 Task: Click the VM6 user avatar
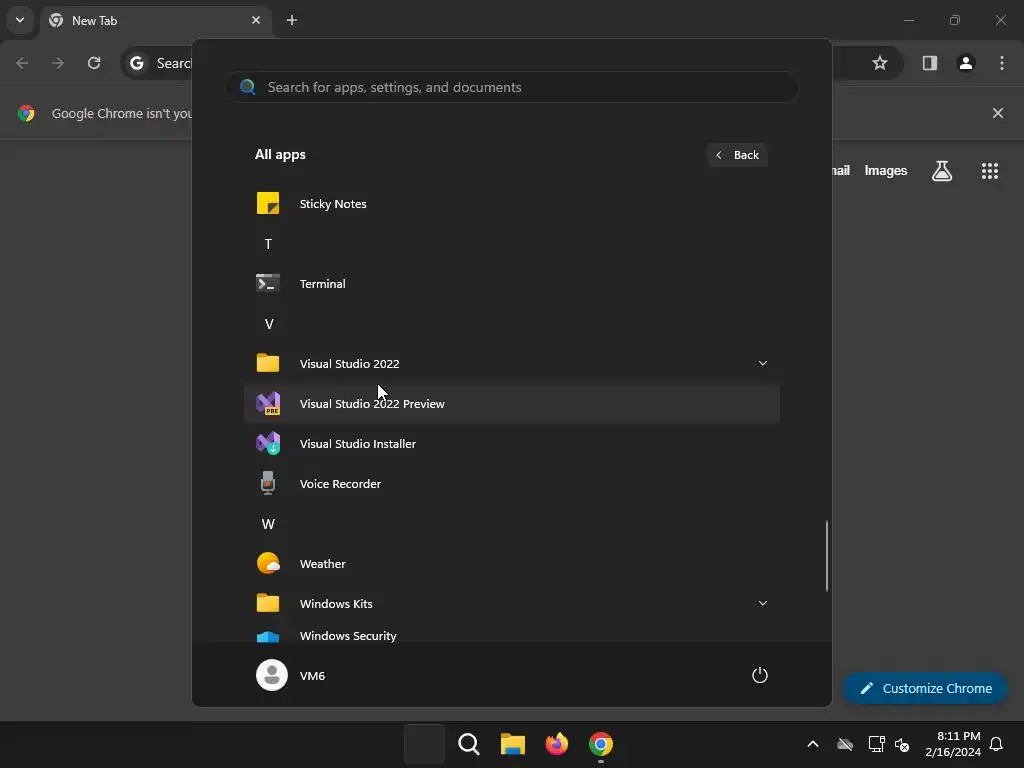(272, 675)
